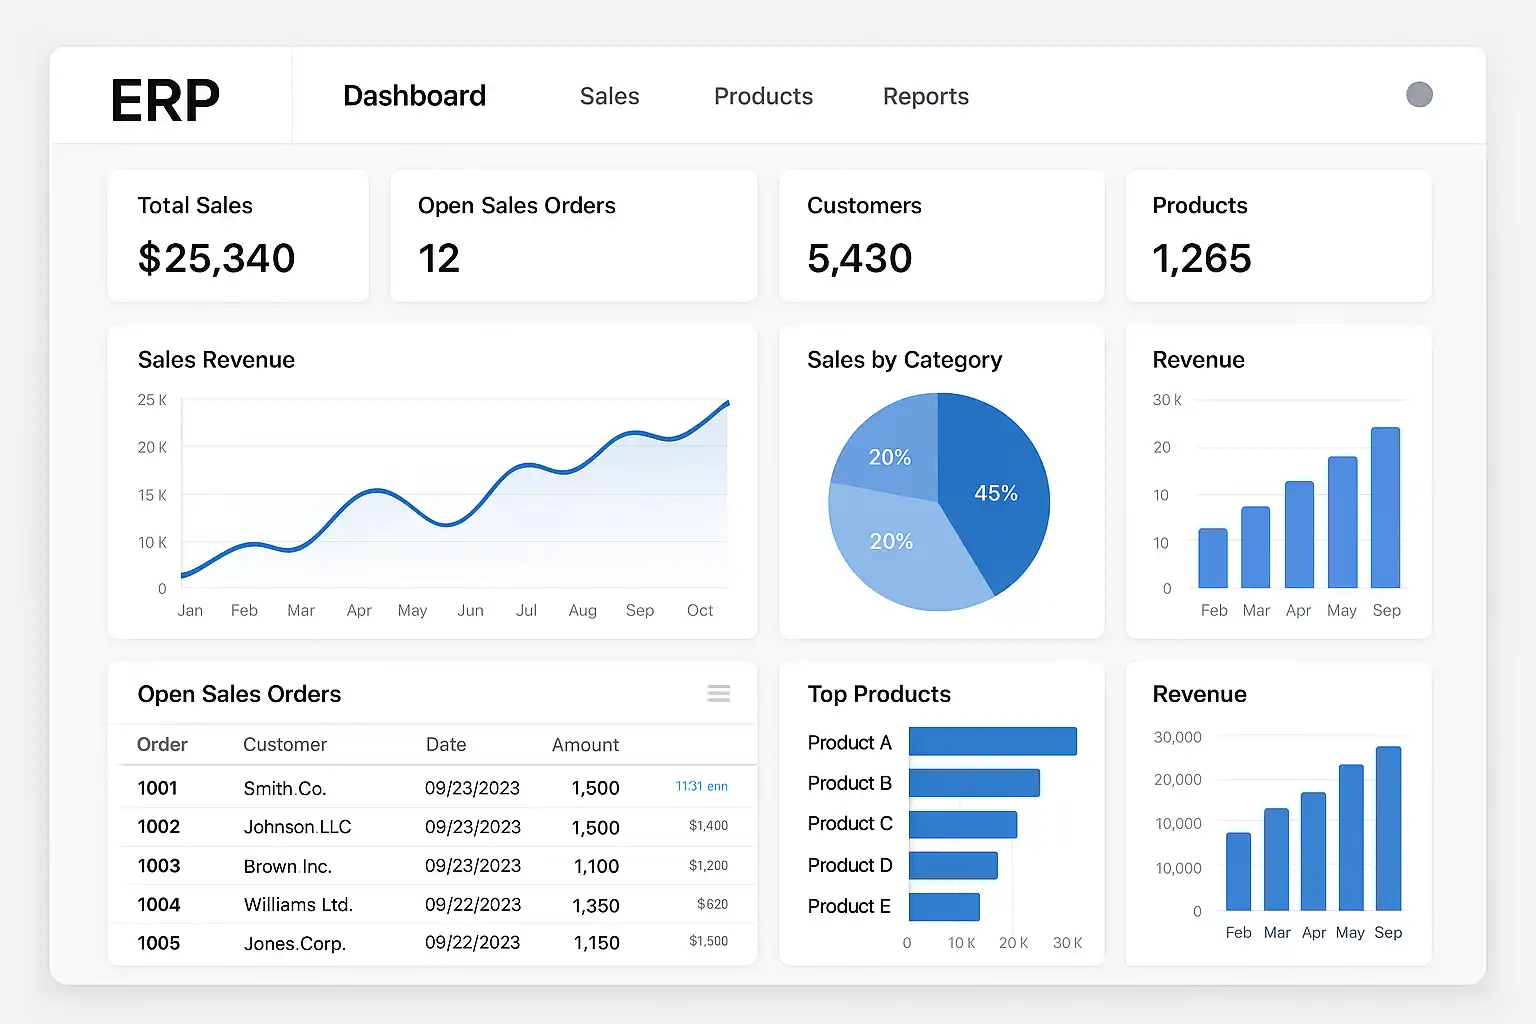Click the Feb bar in lower Revenue chart
Image resolution: width=1536 pixels, height=1024 pixels.
[x=1238, y=871]
